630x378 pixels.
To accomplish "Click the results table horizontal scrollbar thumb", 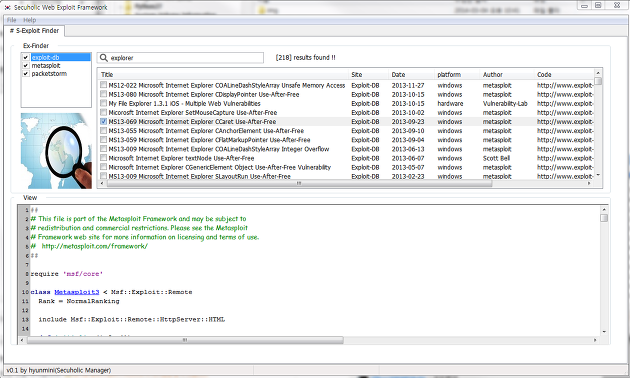I will [x=299, y=183].
